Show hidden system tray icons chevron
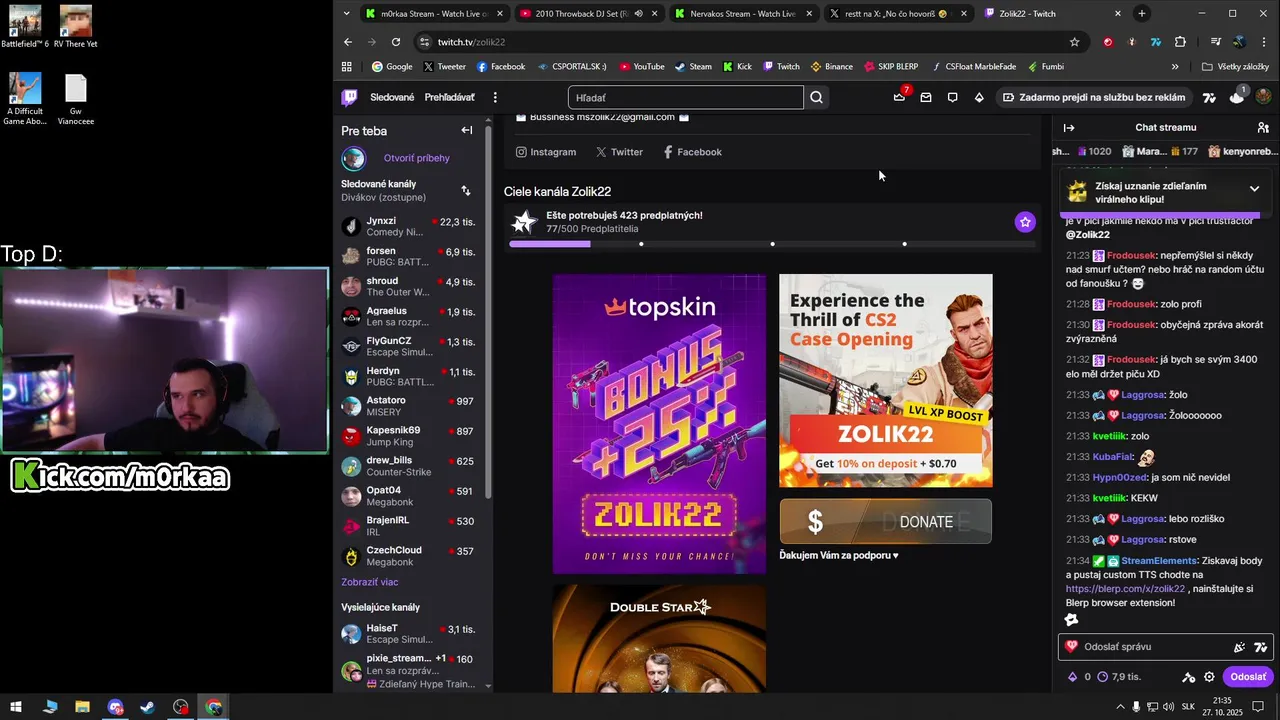The width and height of the screenshot is (1280, 720). point(1119,707)
